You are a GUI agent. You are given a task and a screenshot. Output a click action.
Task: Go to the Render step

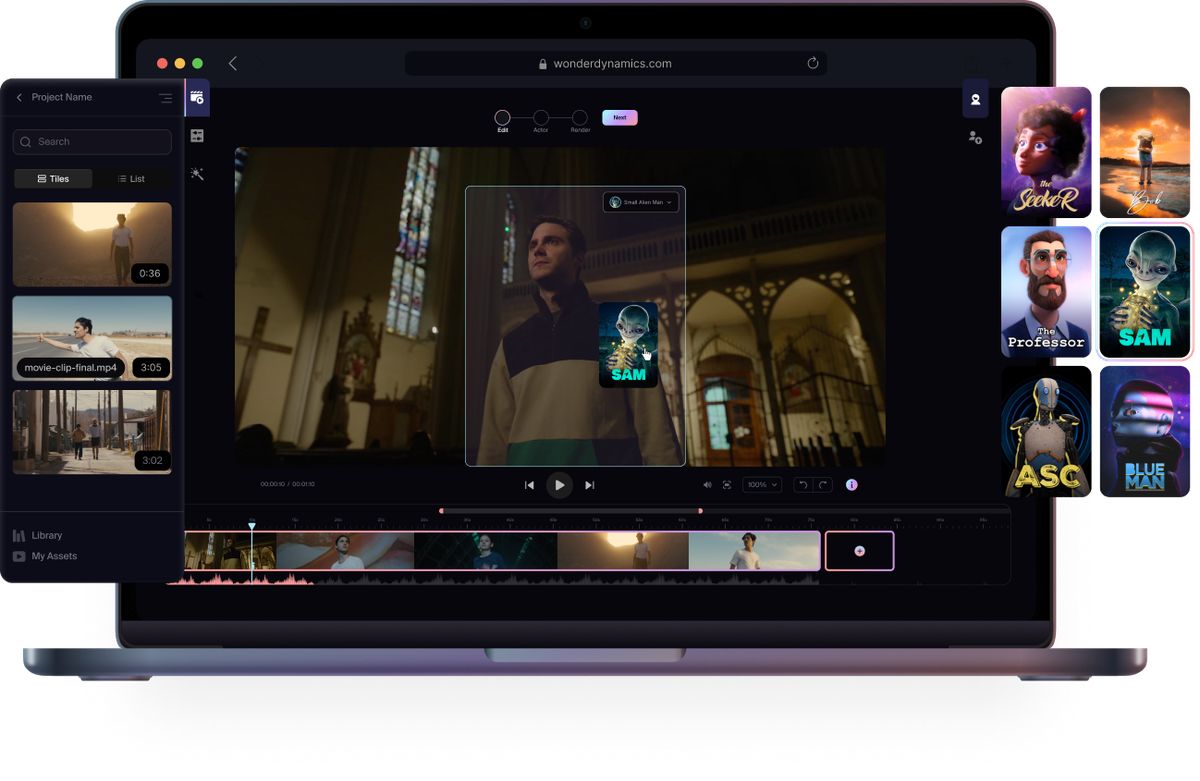580,118
